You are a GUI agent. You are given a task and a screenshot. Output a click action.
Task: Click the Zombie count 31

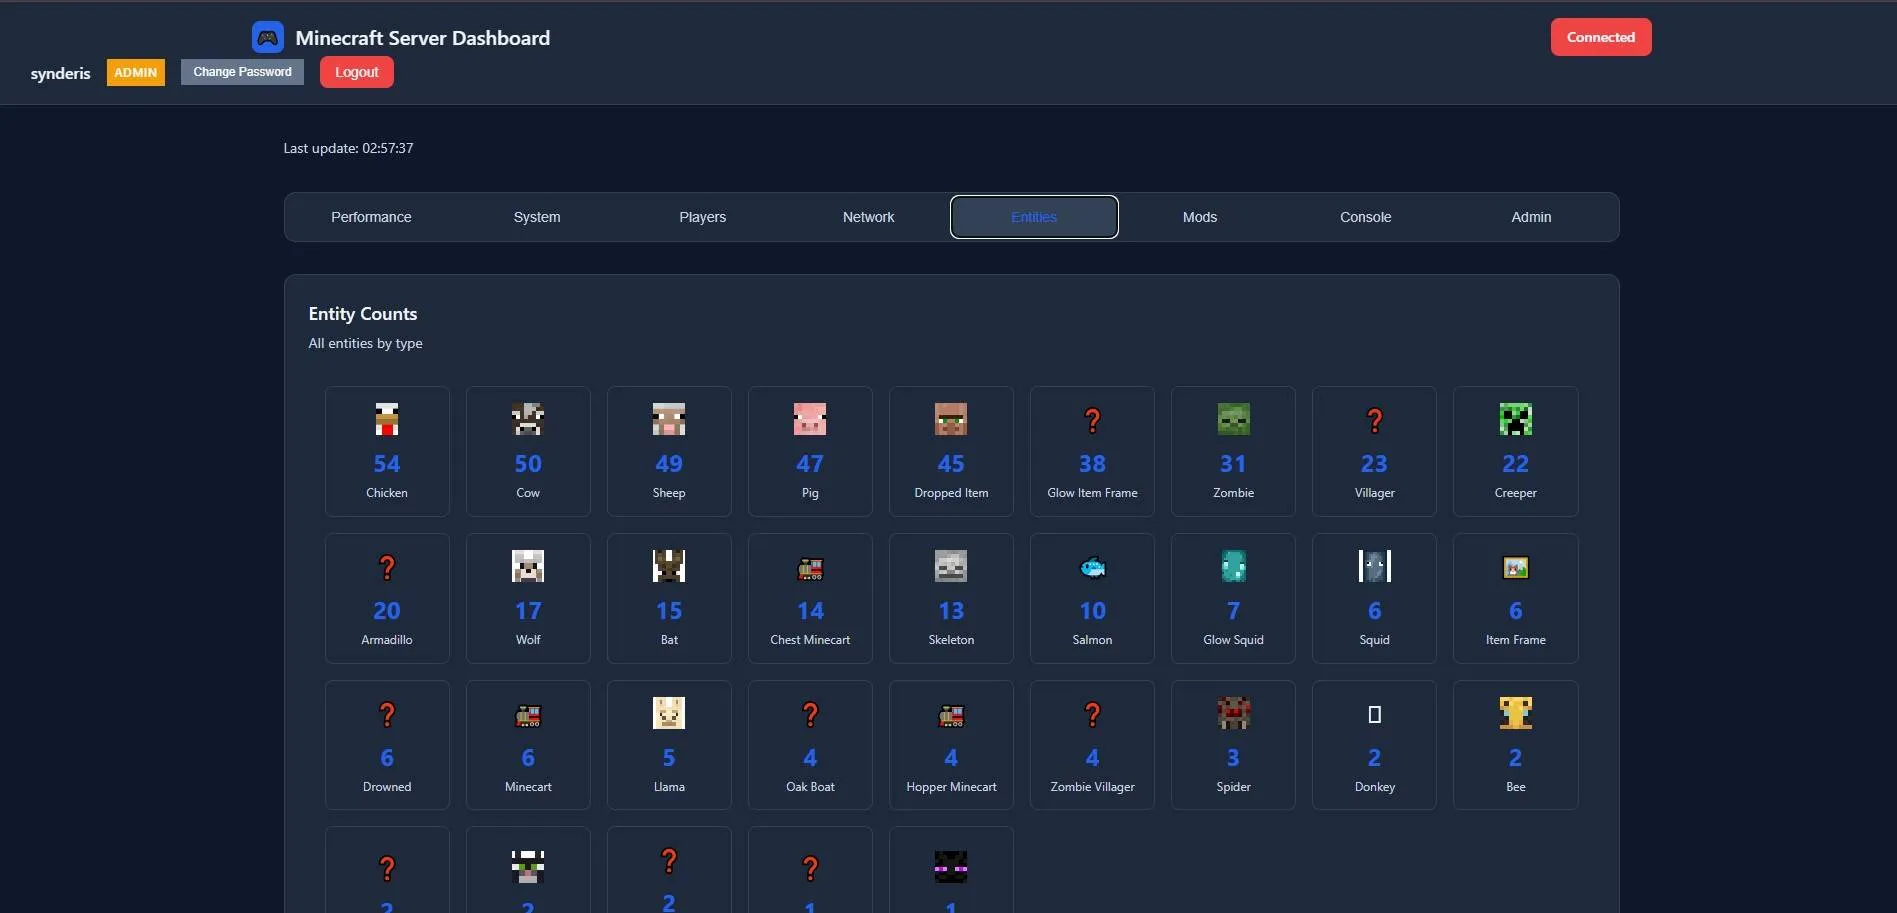(x=1233, y=464)
